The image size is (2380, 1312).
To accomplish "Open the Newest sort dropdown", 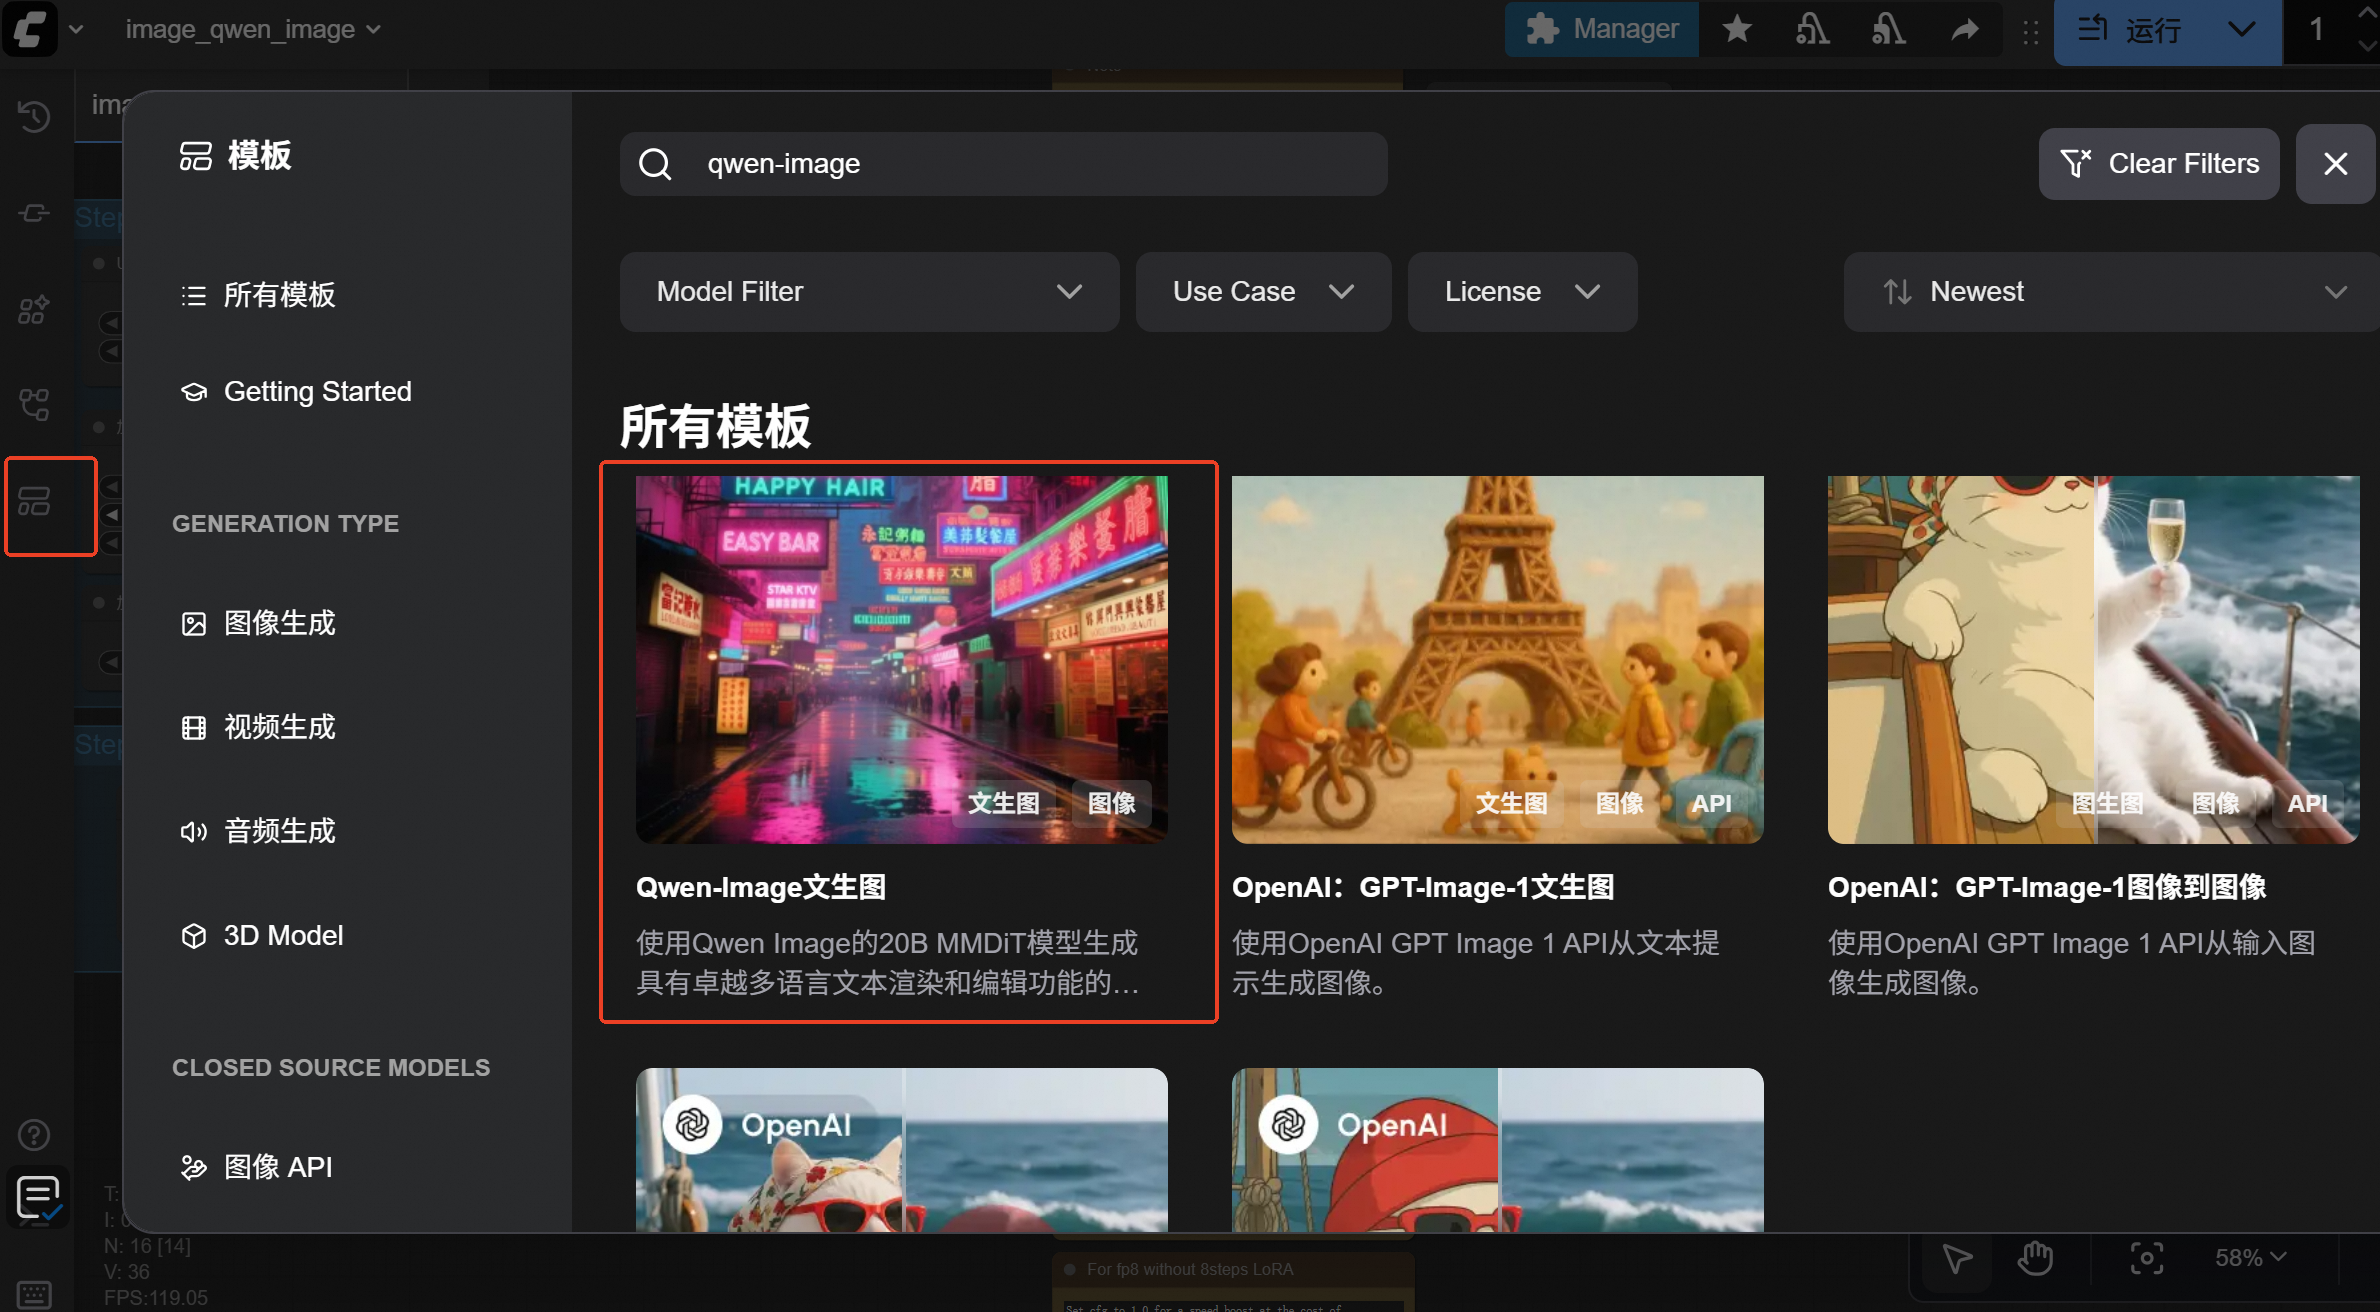I will (x=2112, y=292).
